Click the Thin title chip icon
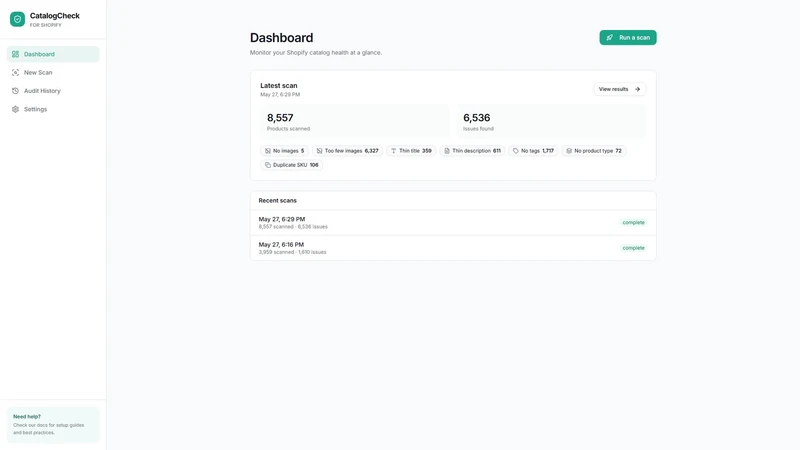This screenshot has height=450, width=800. pyautogui.click(x=393, y=151)
